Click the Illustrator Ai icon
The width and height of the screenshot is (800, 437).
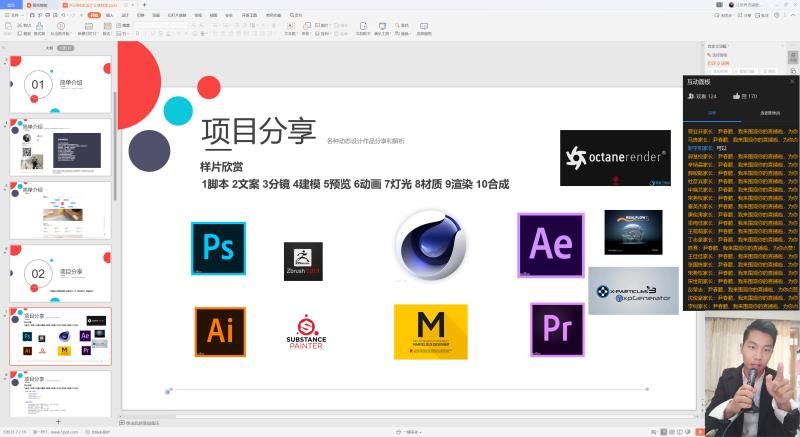[220, 332]
